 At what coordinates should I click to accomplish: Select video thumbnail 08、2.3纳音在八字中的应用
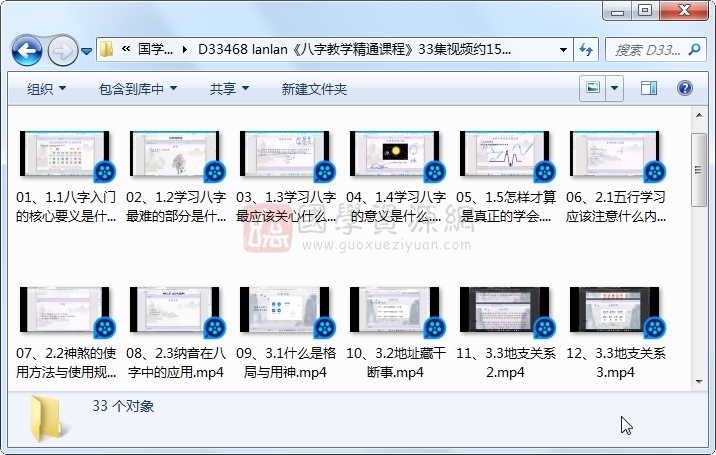point(176,312)
